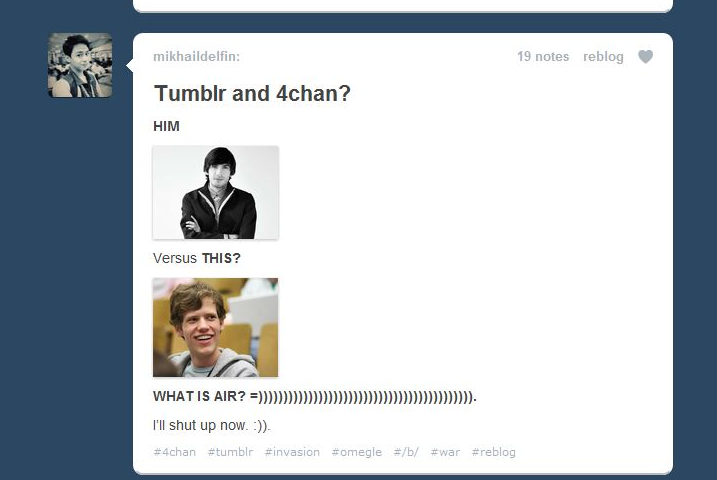
Task: Click the reblog link
Action: (603, 57)
